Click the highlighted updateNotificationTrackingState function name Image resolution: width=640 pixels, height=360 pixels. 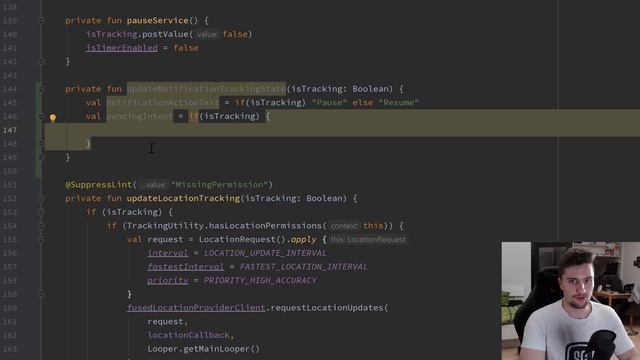click(x=206, y=89)
